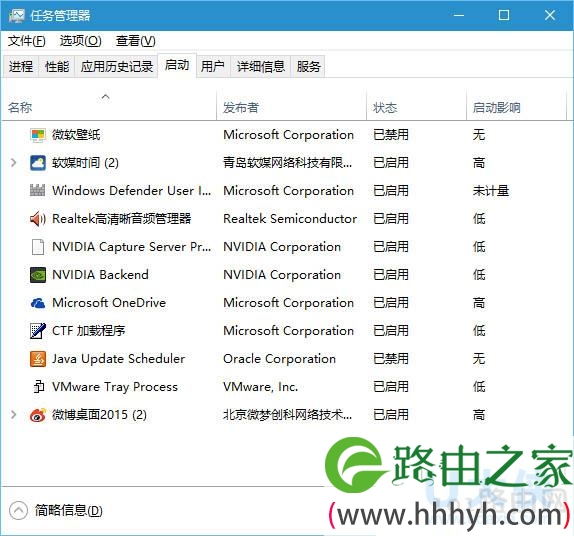Click the CTF 加载程序 pen icon

(x=38, y=331)
